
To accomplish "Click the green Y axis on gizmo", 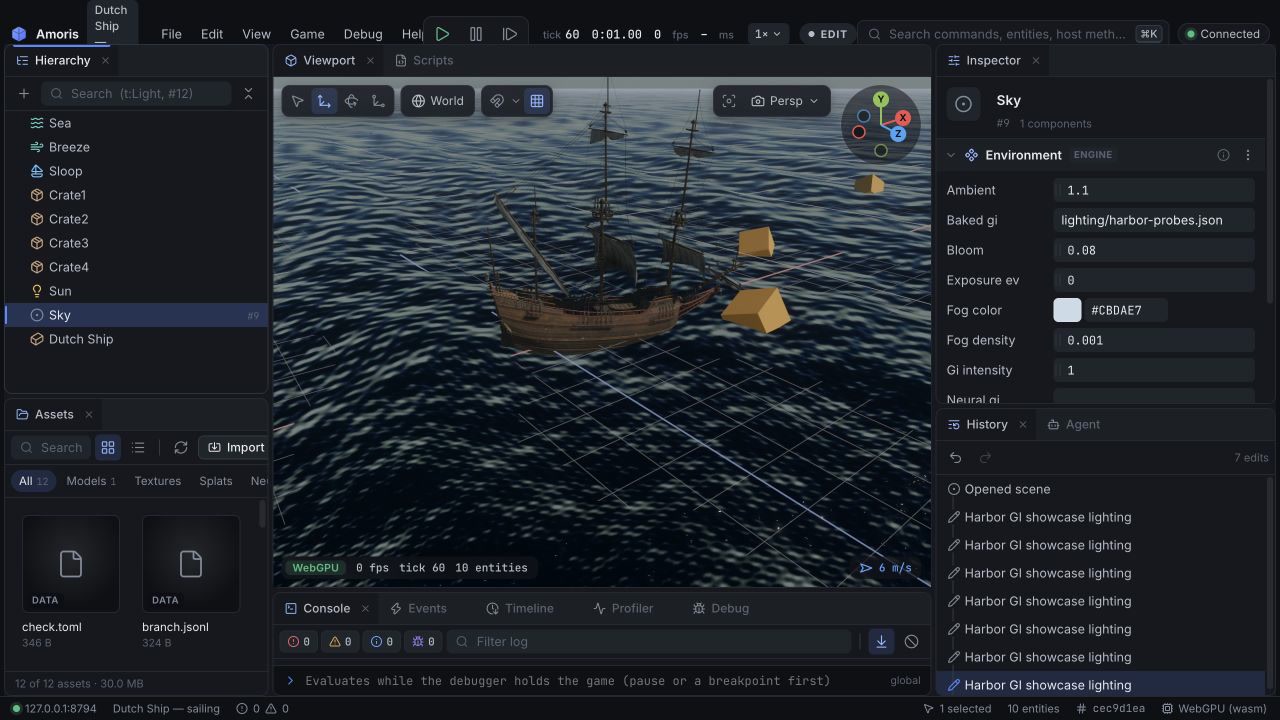I will [880, 99].
